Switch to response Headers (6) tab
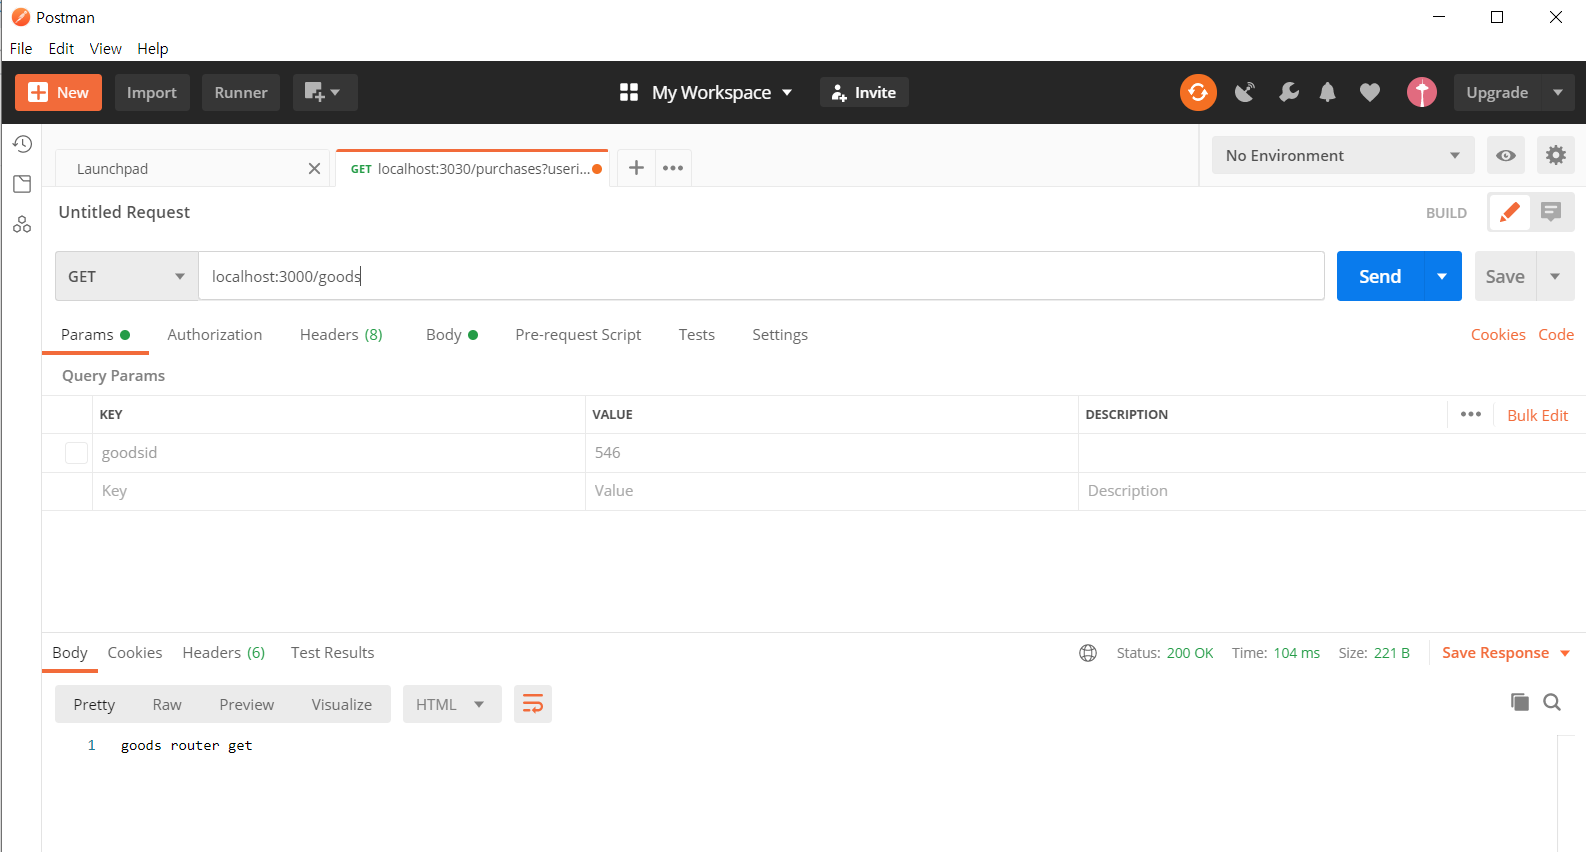Image resolution: width=1586 pixels, height=852 pixels. point(224,653)
